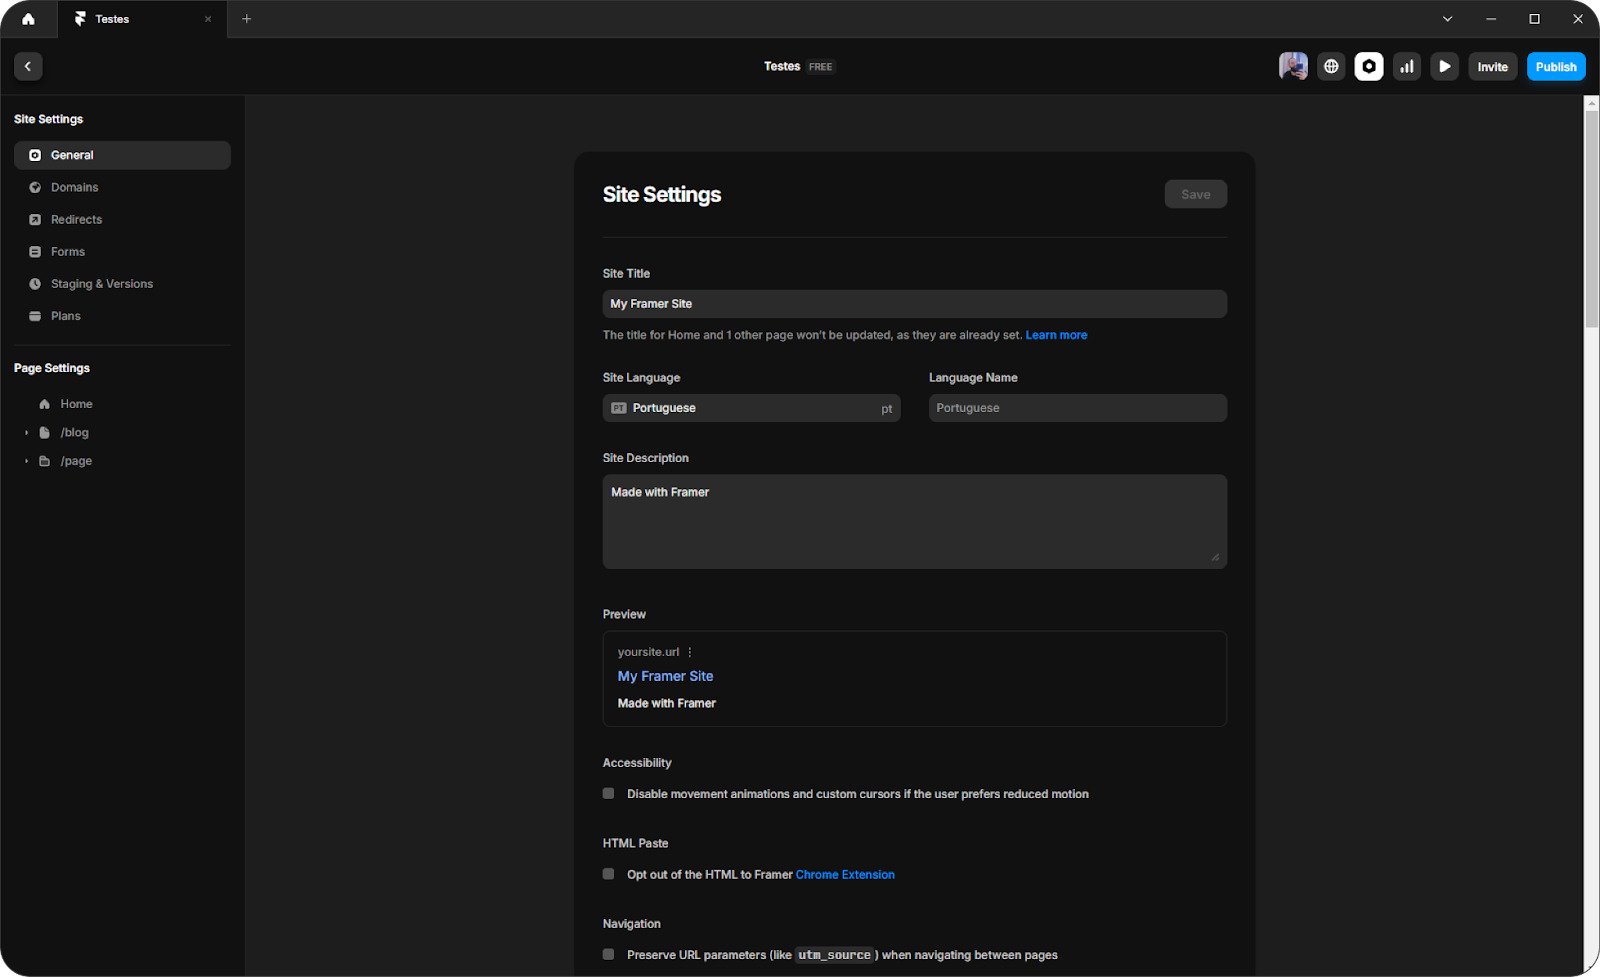Open the Learn more link
Image resolution: width=1600 pixels, height=977 pixels.
pos(1056,335)
